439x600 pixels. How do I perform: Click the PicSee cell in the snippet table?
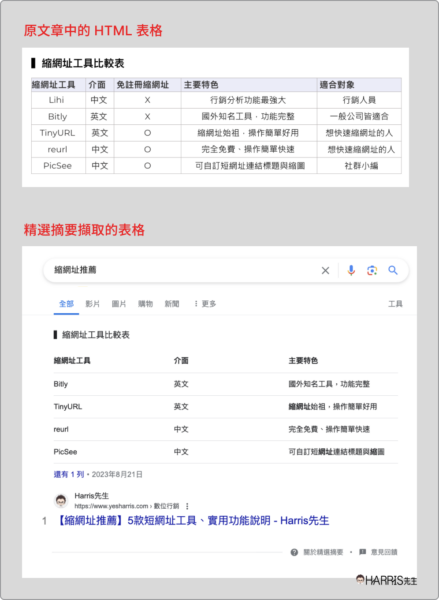(x=65, y=452)
